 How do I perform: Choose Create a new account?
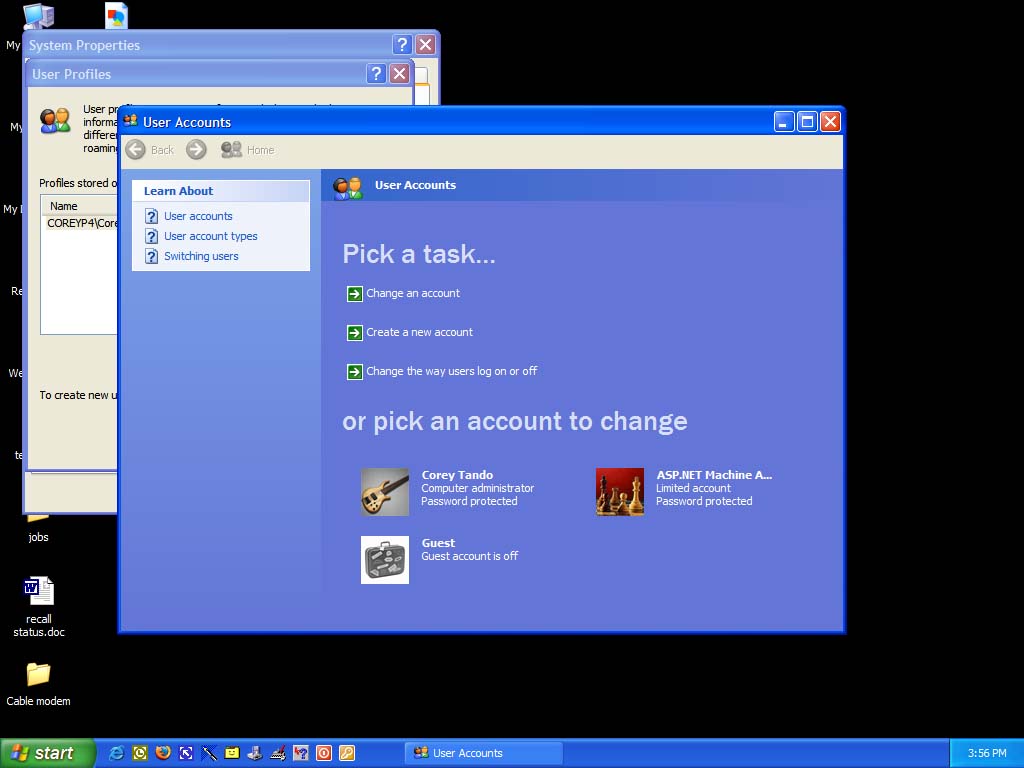click(x=409, y=332)
